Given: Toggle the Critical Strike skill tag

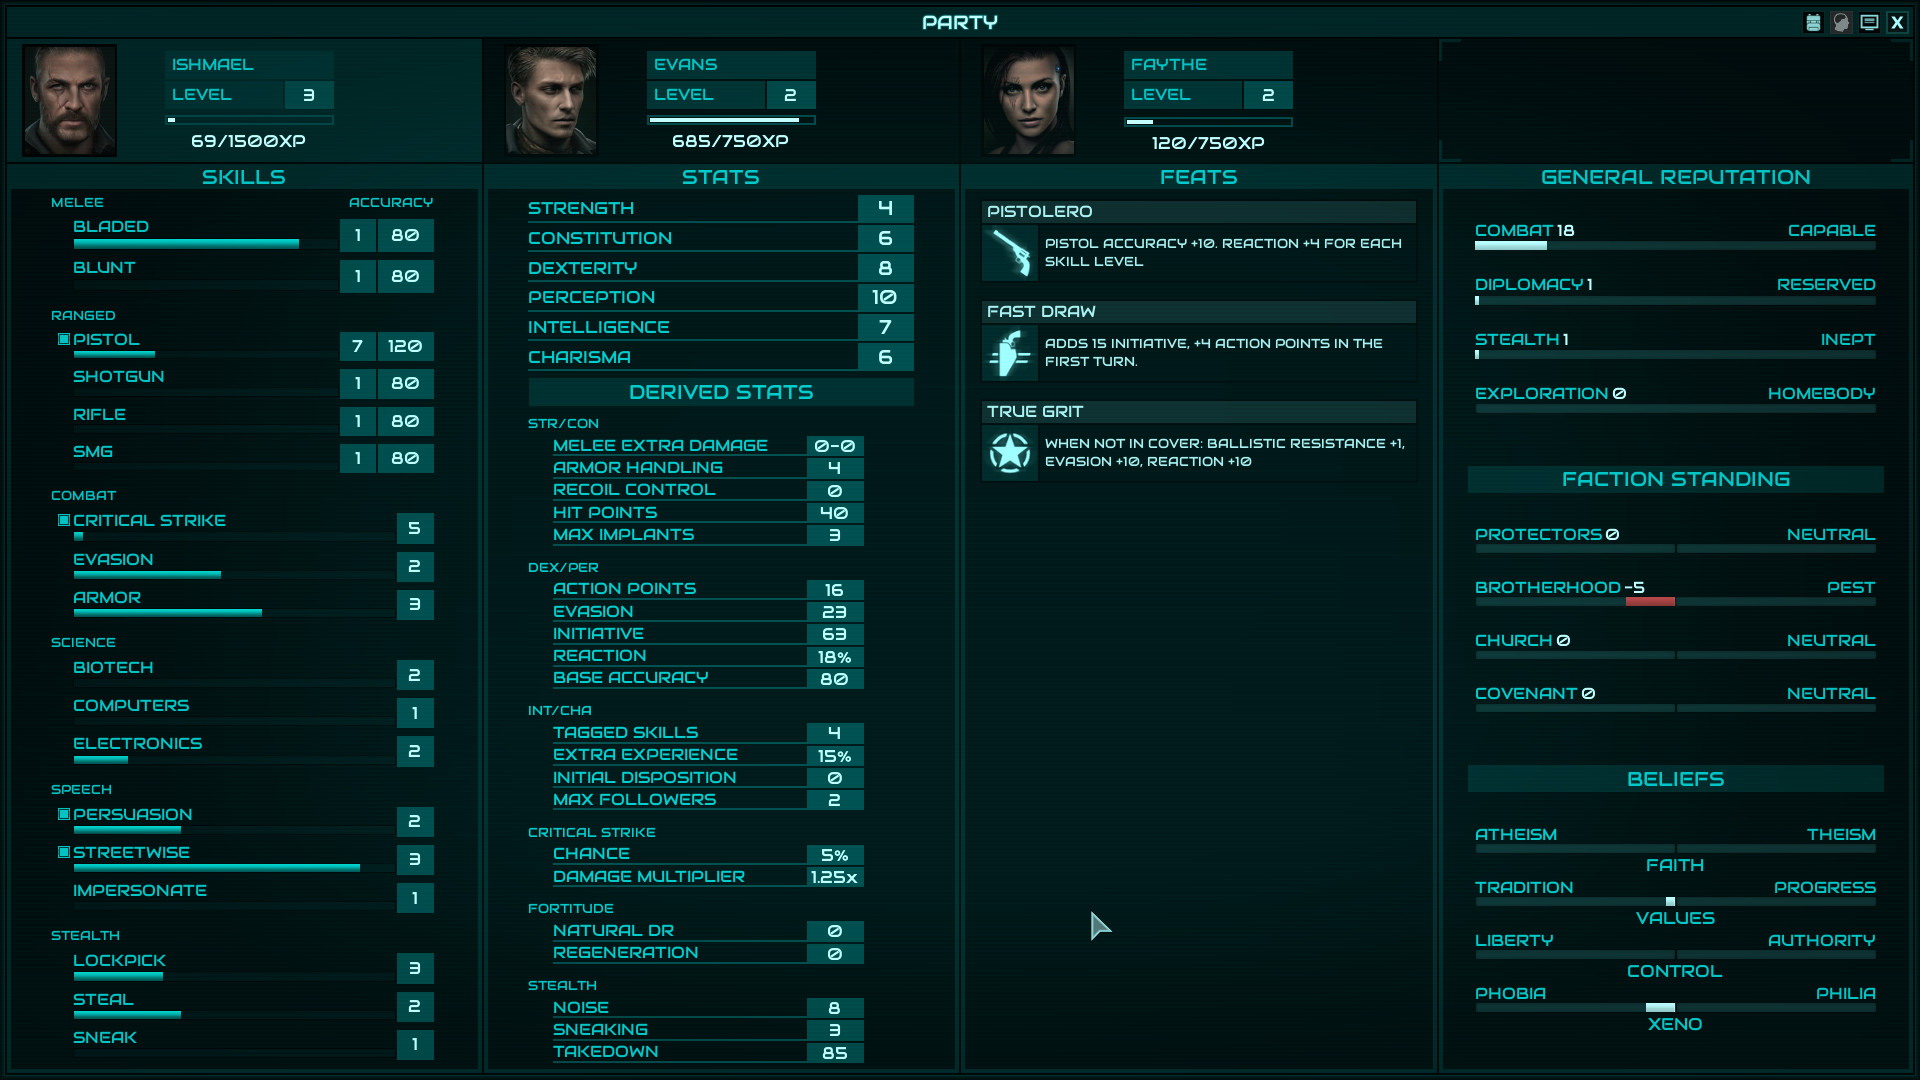Looking at the screenshot, I should (x=62, y=518).
